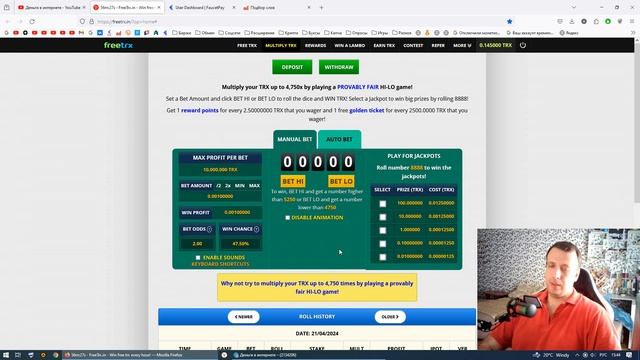The image size is (640, 360).
Task: Open the Биржи bookmarks folder
Action: click(182, 33)
